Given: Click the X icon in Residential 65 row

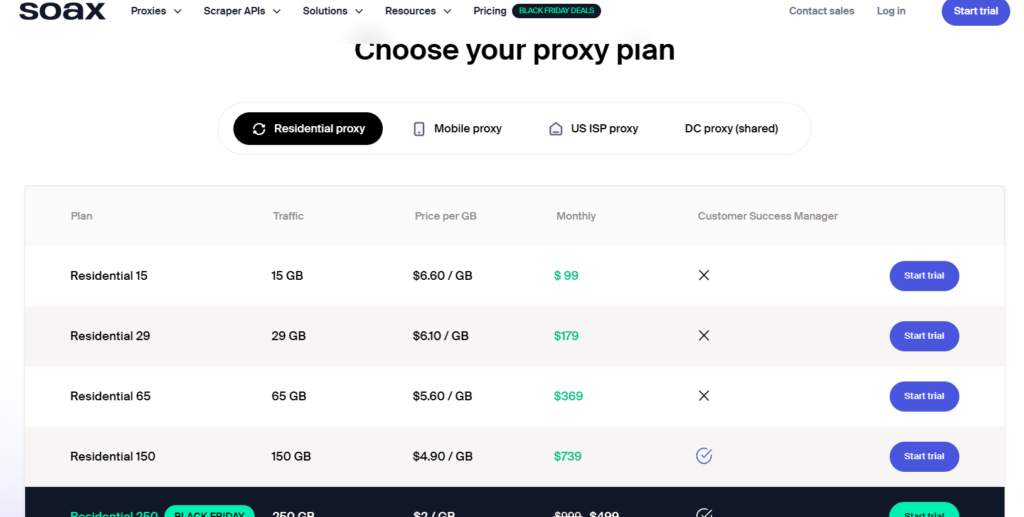Looking at the screenshot, I should [x=704, y=396].
